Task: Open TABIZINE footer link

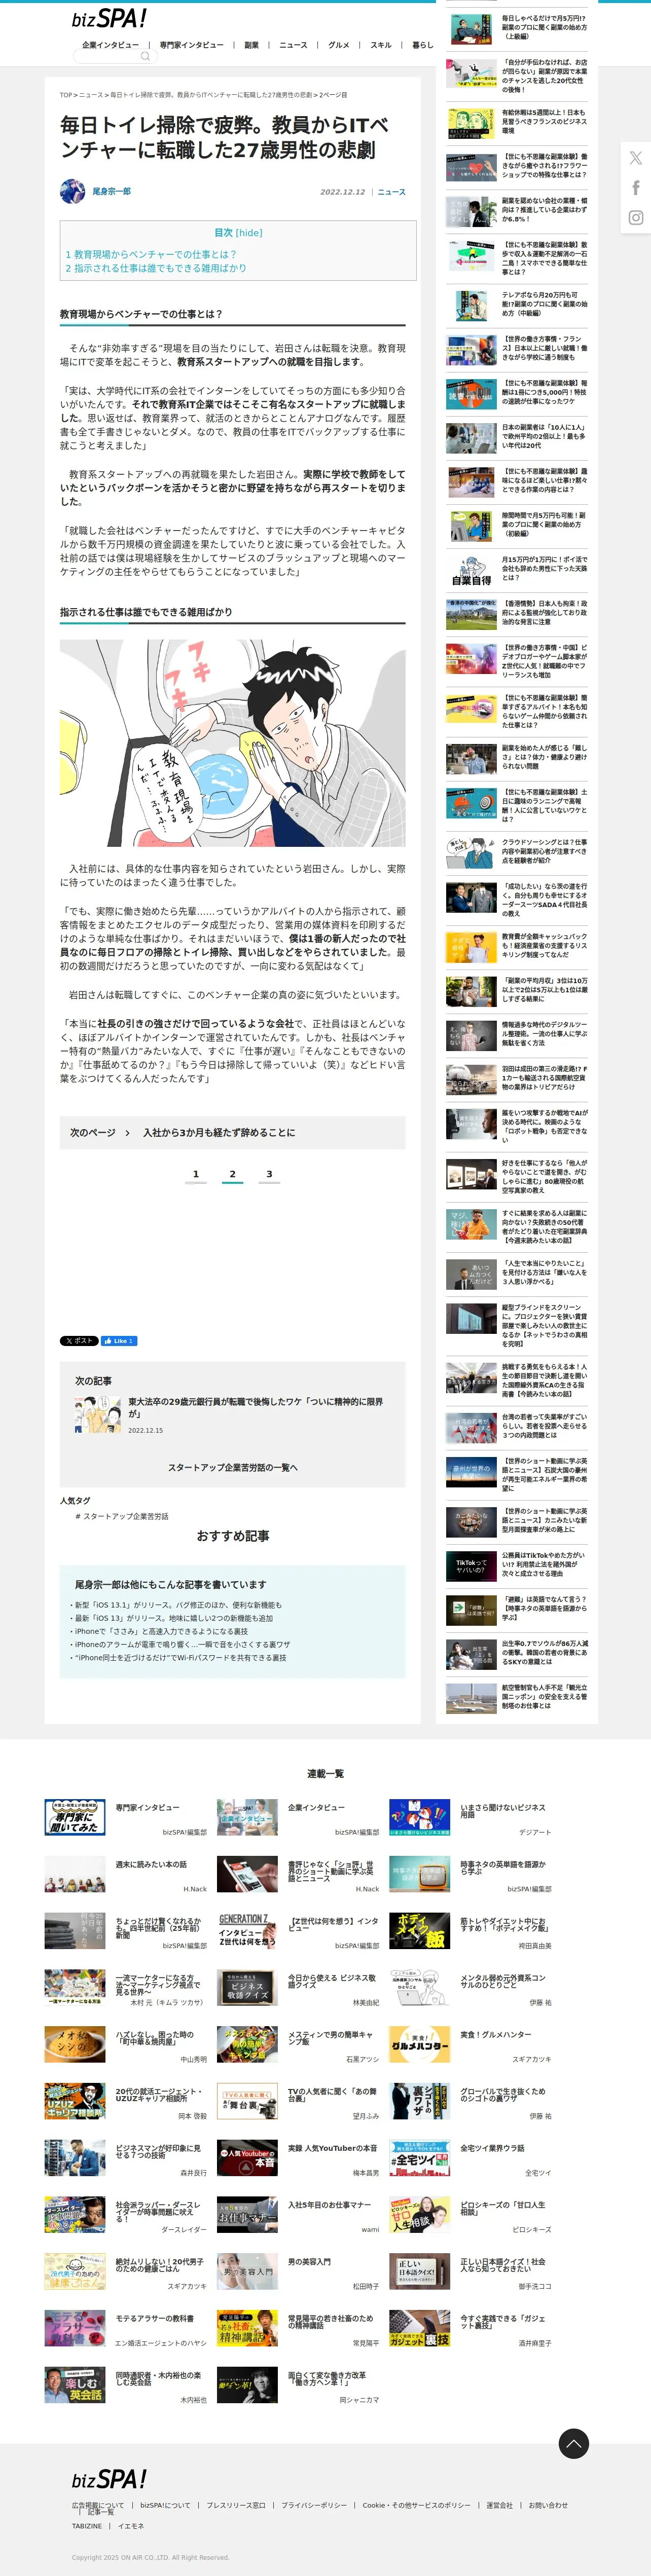Action: (x=87, y=2526)
